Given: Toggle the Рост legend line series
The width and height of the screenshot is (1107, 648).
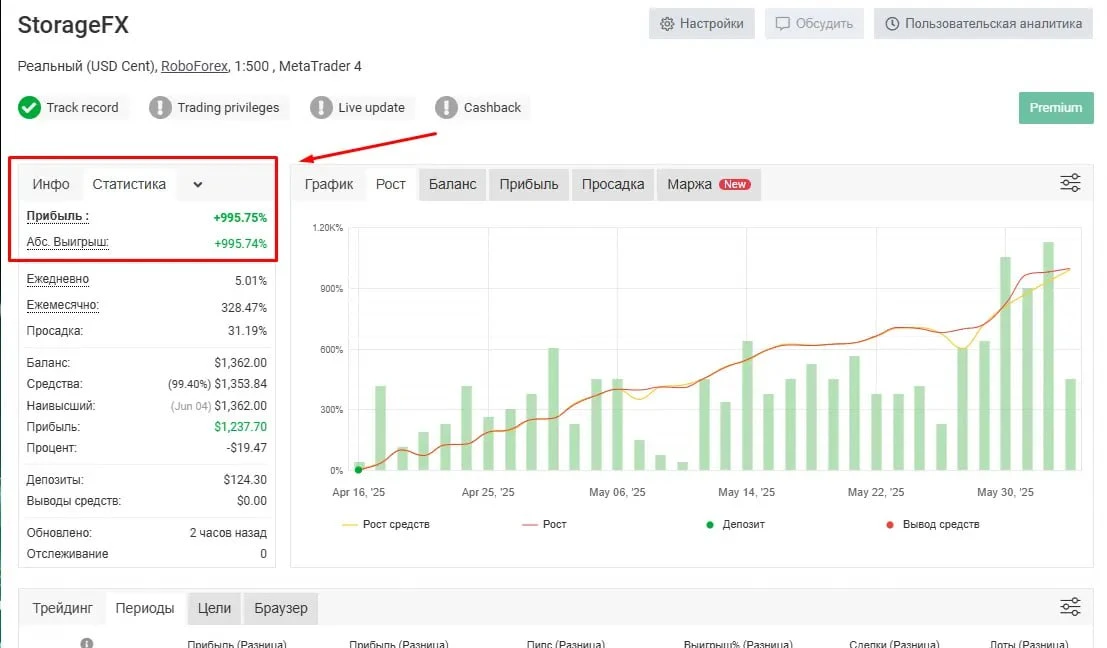Looking at the screenshot, I should [544, 524].
